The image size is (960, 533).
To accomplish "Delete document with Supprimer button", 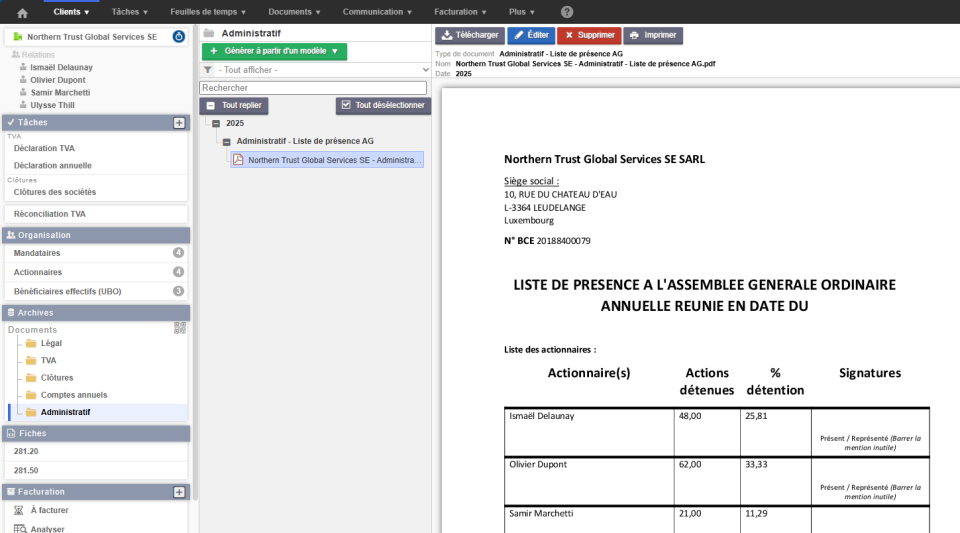I will (x=590, y=35).
